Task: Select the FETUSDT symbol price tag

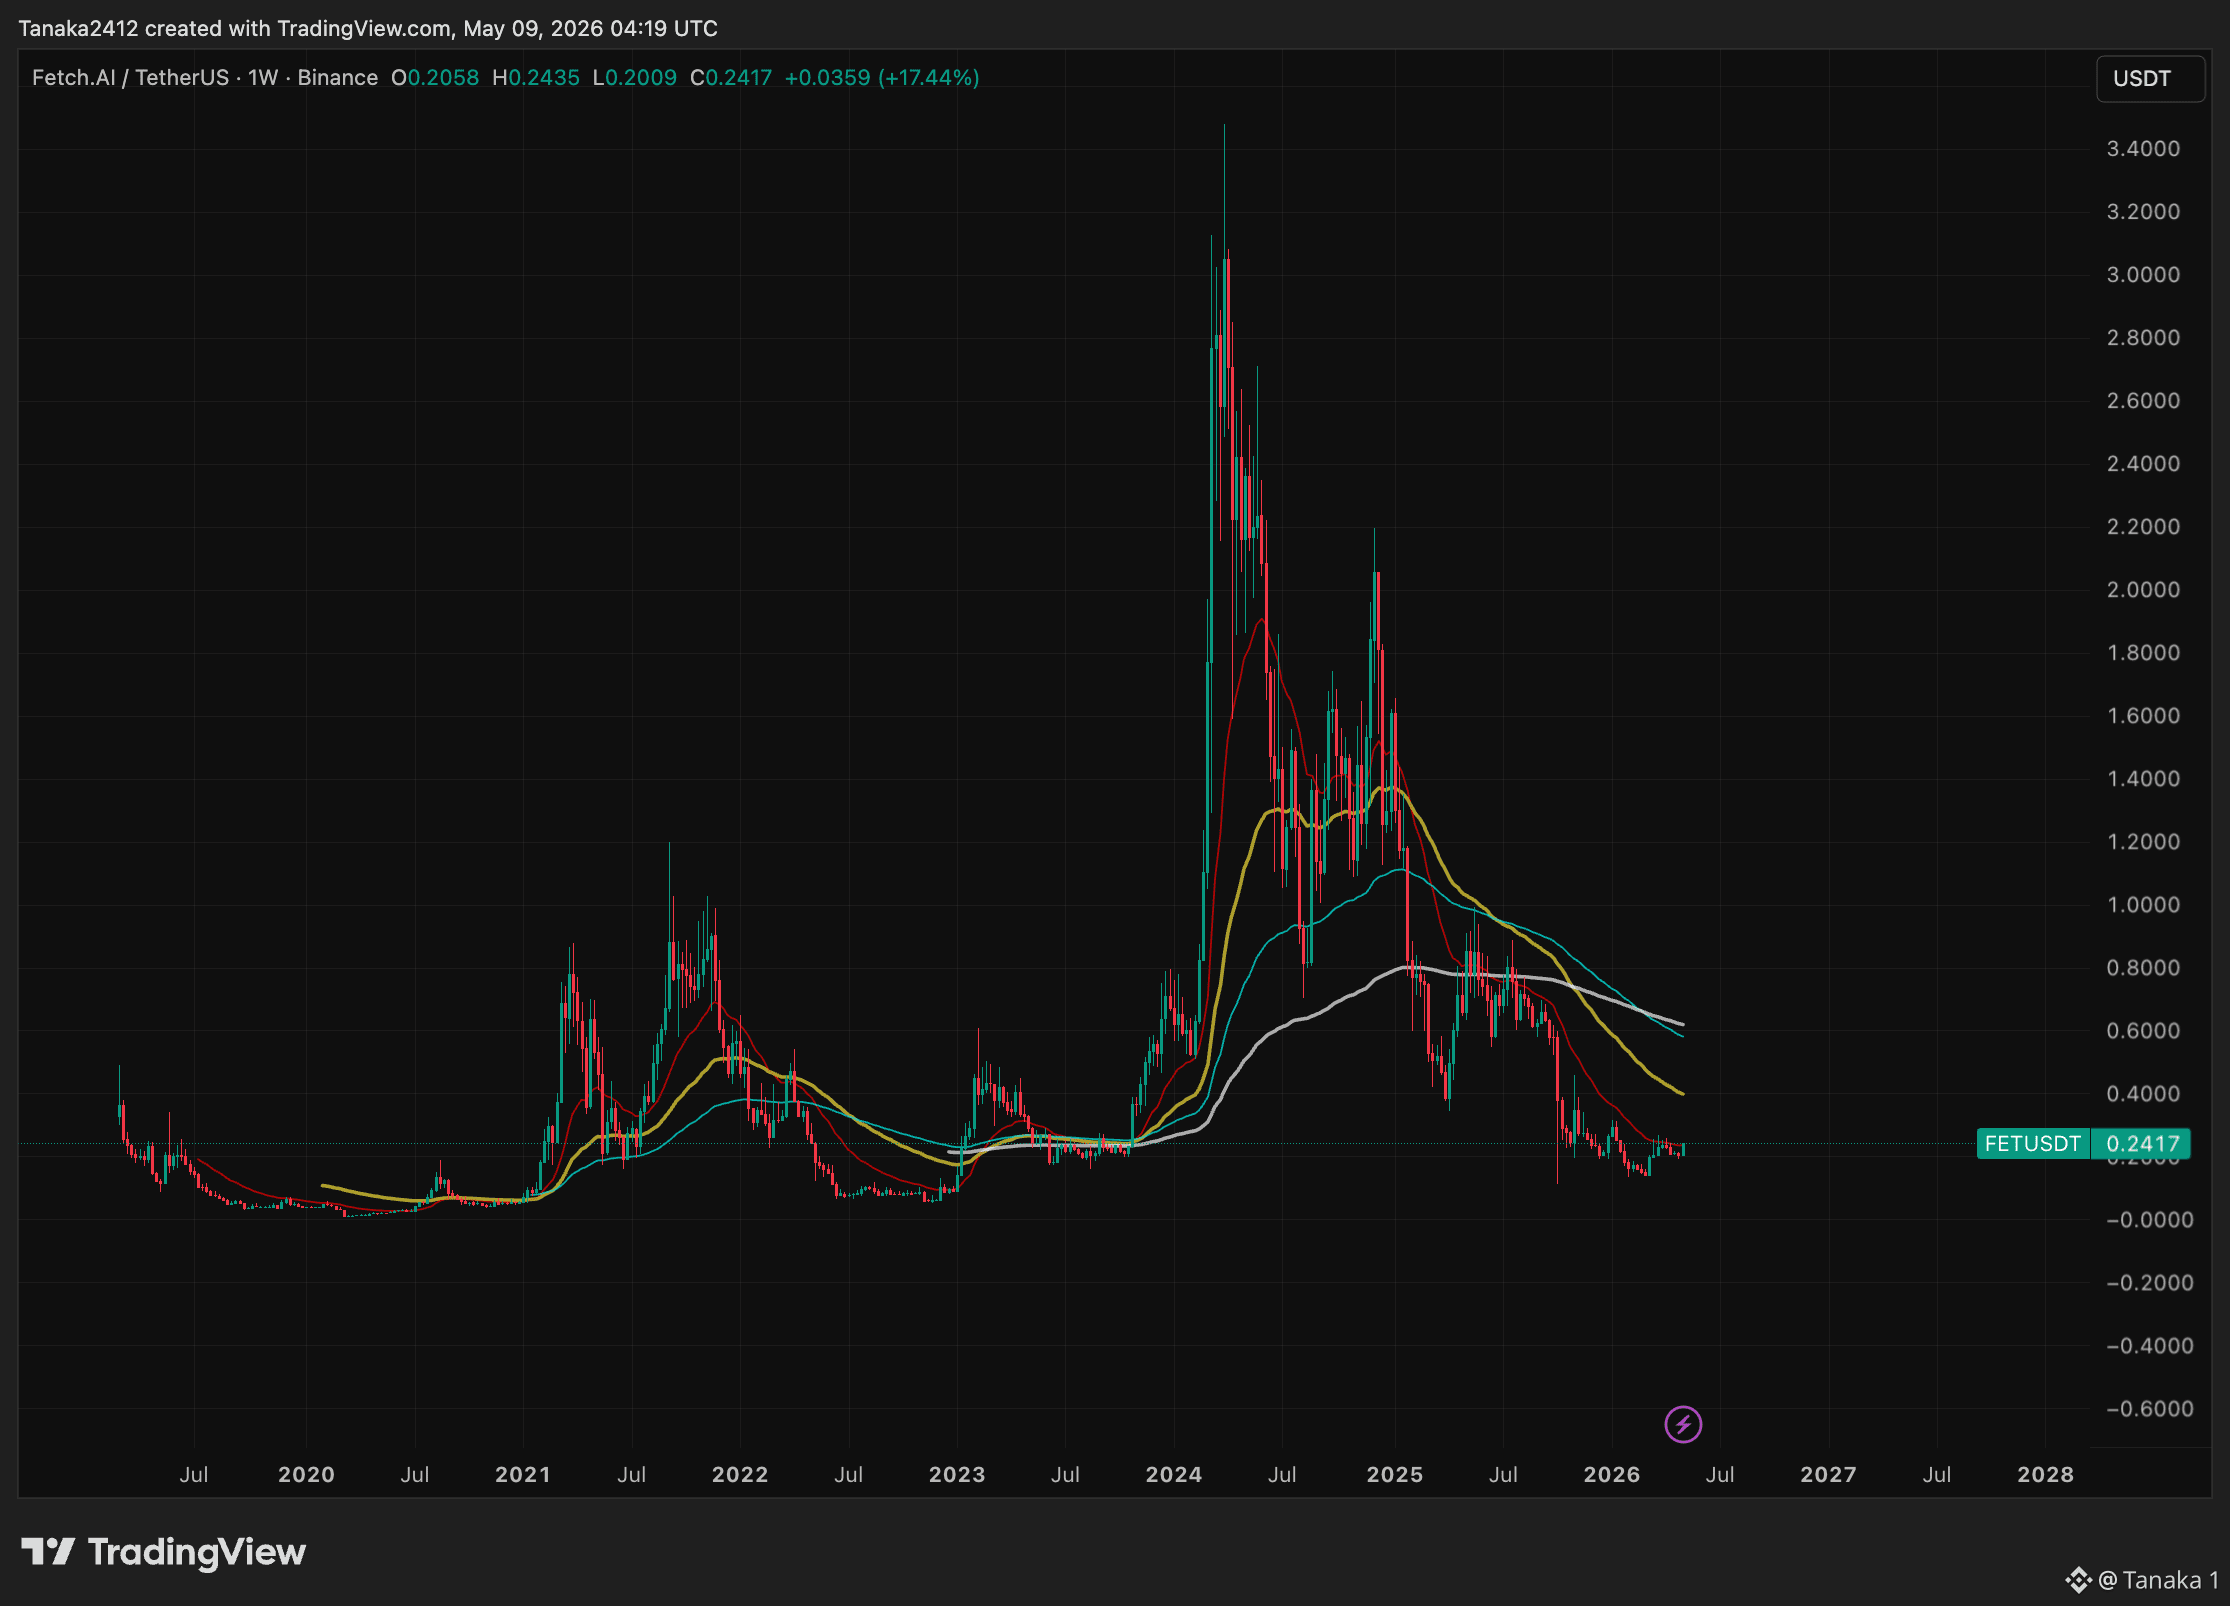Action: pyautogui.click(x=2032, y=1143)
